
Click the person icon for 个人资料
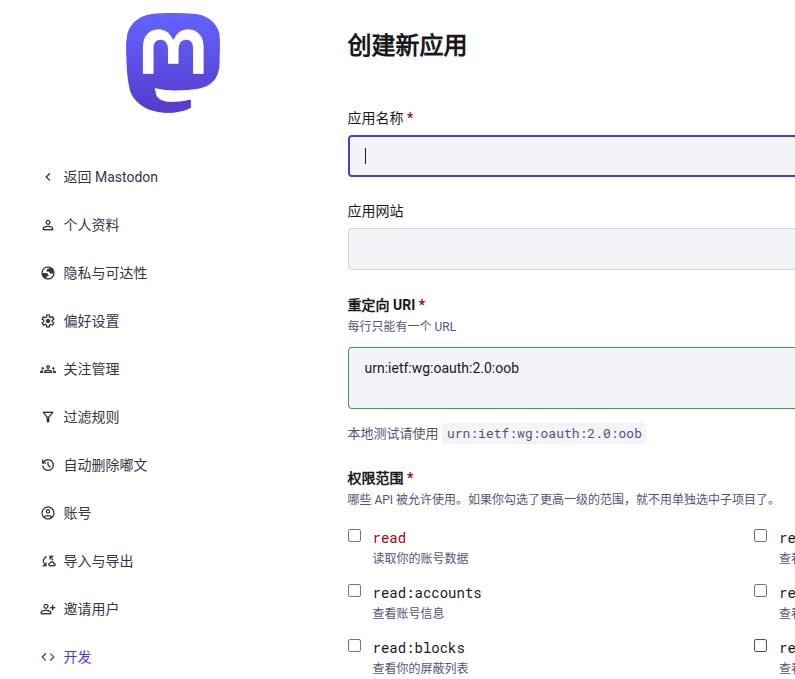47,225
